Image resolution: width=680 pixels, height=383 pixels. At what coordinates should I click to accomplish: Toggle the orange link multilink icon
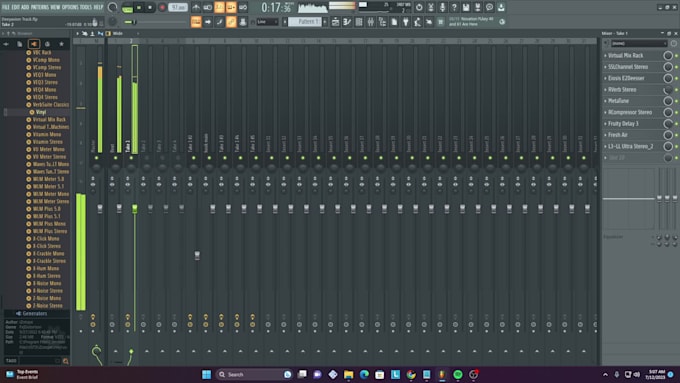point(231,22)
